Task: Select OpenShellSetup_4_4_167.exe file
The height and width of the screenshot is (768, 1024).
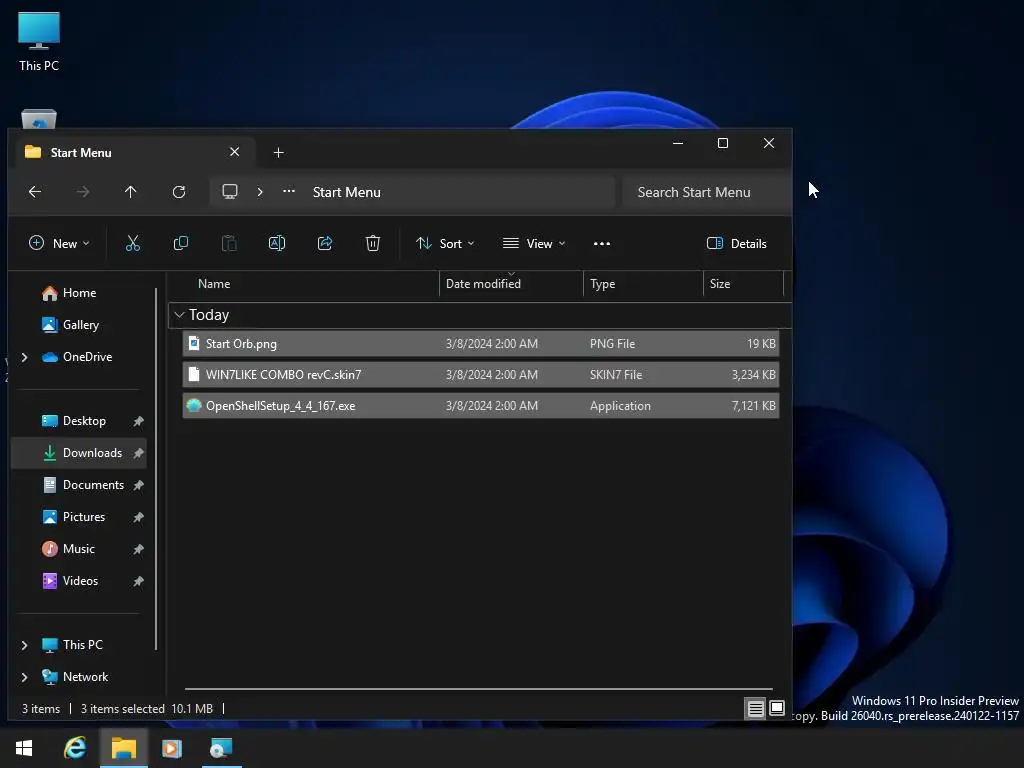Action: click(x=481, y=406)
